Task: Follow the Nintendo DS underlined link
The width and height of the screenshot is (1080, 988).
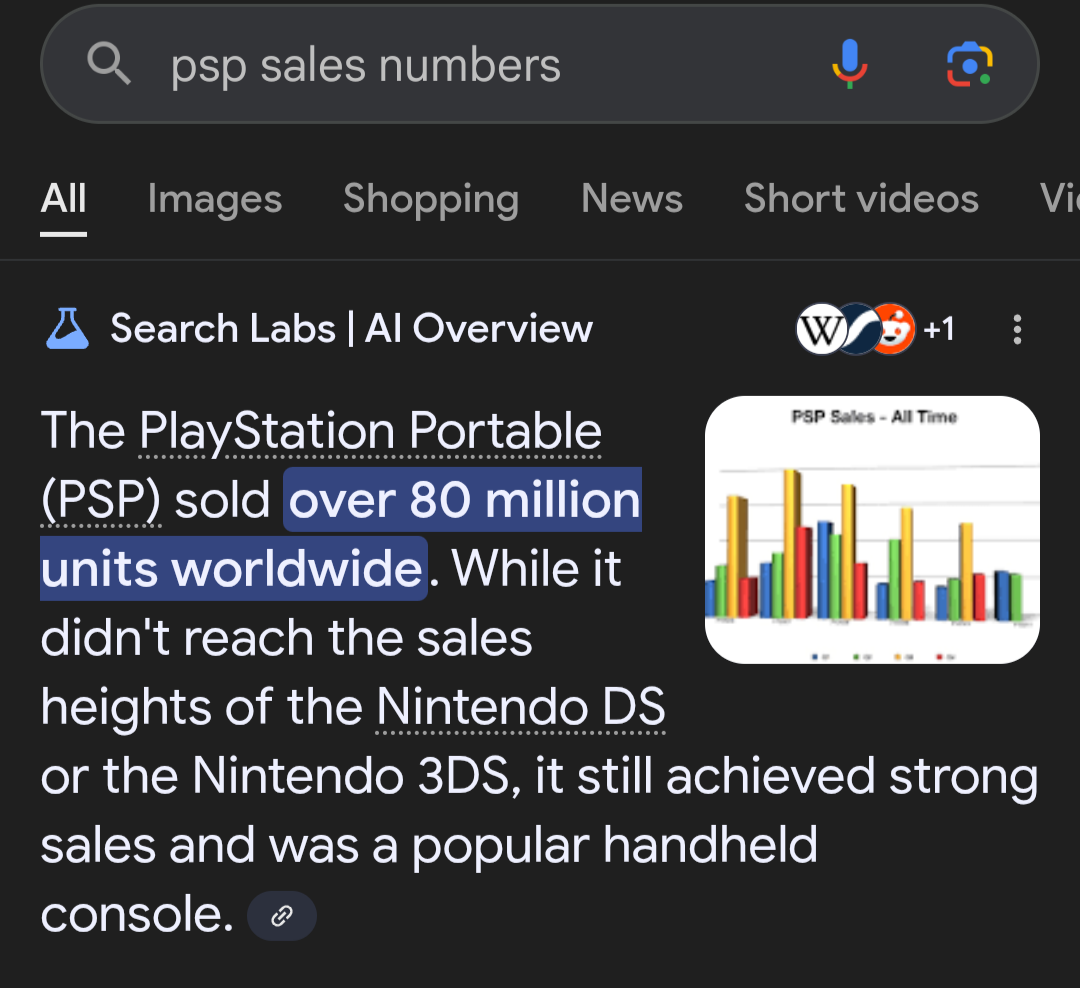Action: pyautogui.click(x=521, y=707)
